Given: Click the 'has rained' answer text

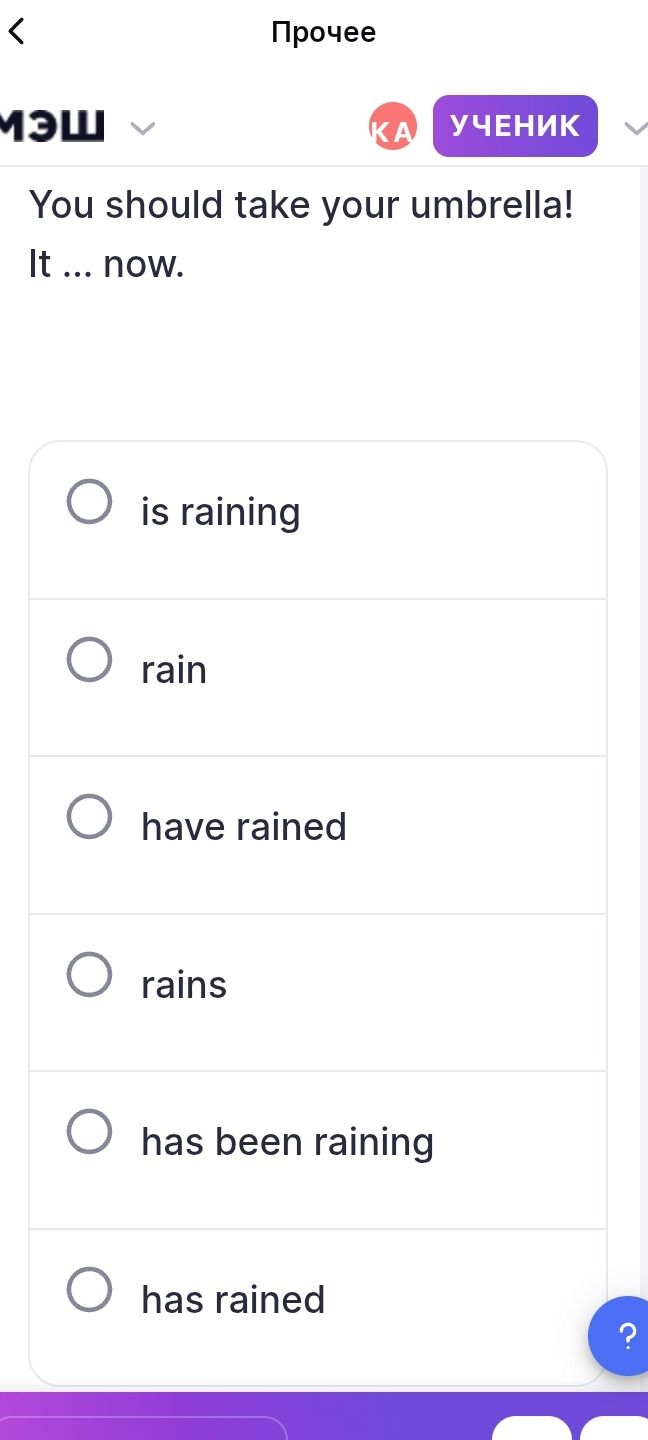Looking at the screenshot, I should click(233, 1299).
